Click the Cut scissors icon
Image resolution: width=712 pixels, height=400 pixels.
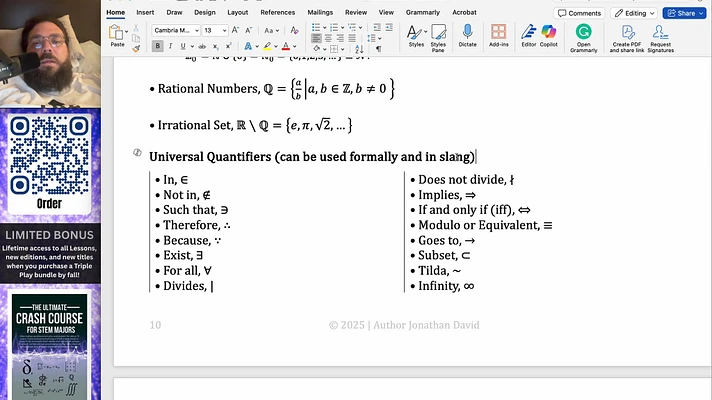pos(136,28)
